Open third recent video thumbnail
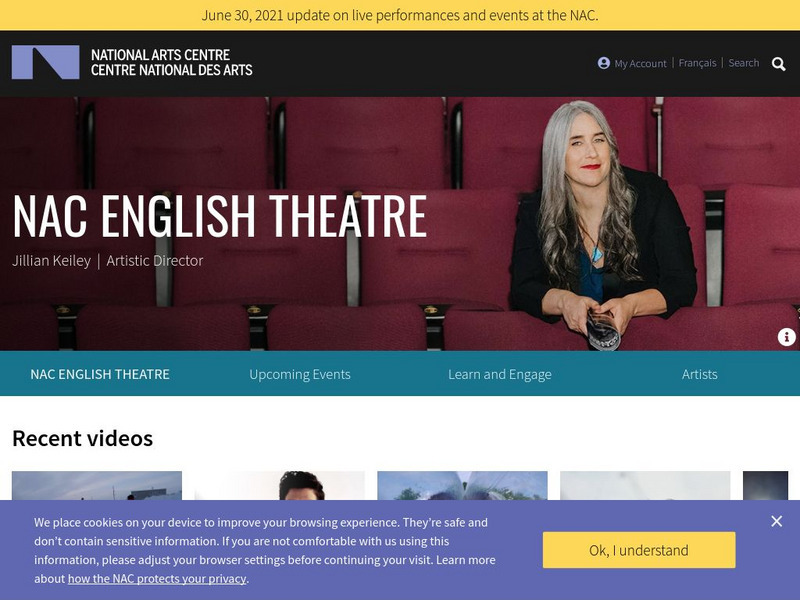Screen dimensions: 800x600 click(x=462, y=485)
